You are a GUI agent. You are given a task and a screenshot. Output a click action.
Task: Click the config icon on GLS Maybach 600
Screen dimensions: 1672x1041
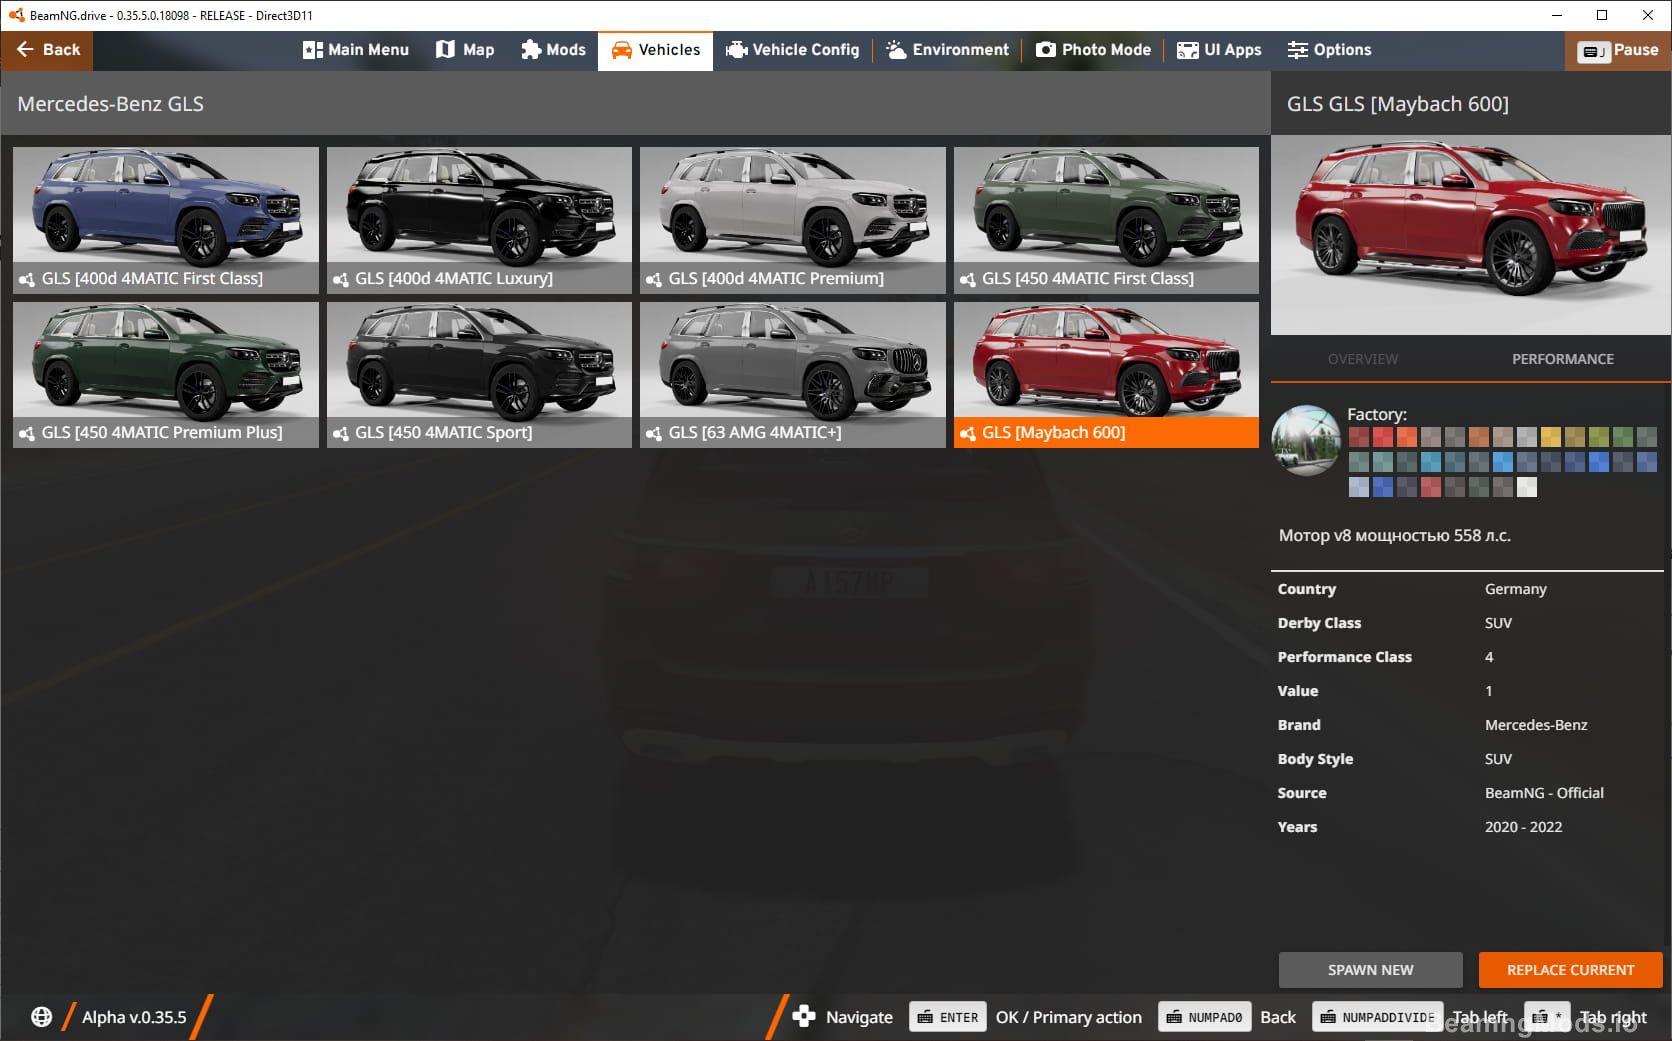968,434
